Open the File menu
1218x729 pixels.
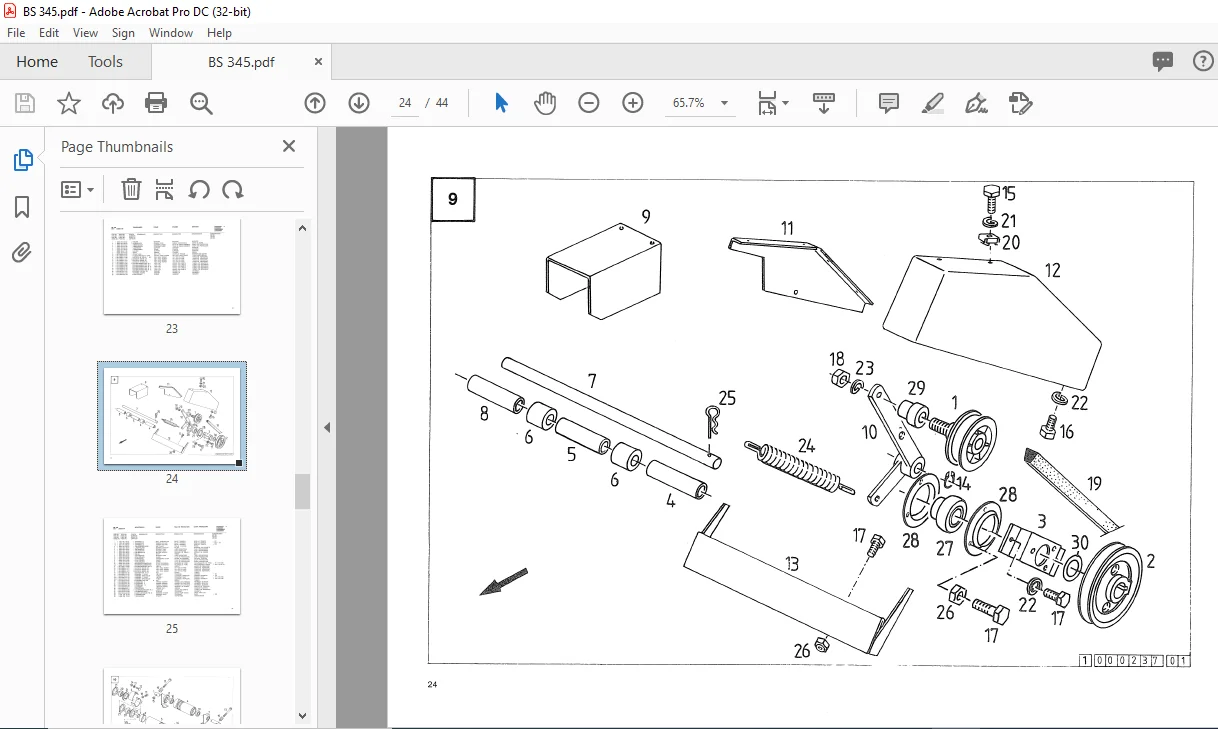point(16,33)
